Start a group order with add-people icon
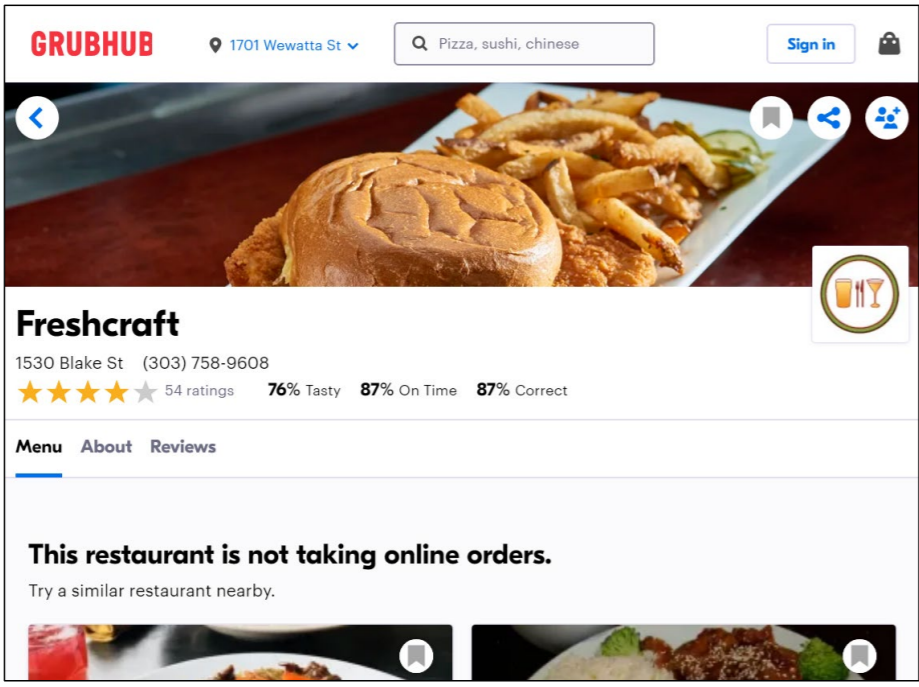The width and height of the screenshot is (919, 687). coord(887,118)
